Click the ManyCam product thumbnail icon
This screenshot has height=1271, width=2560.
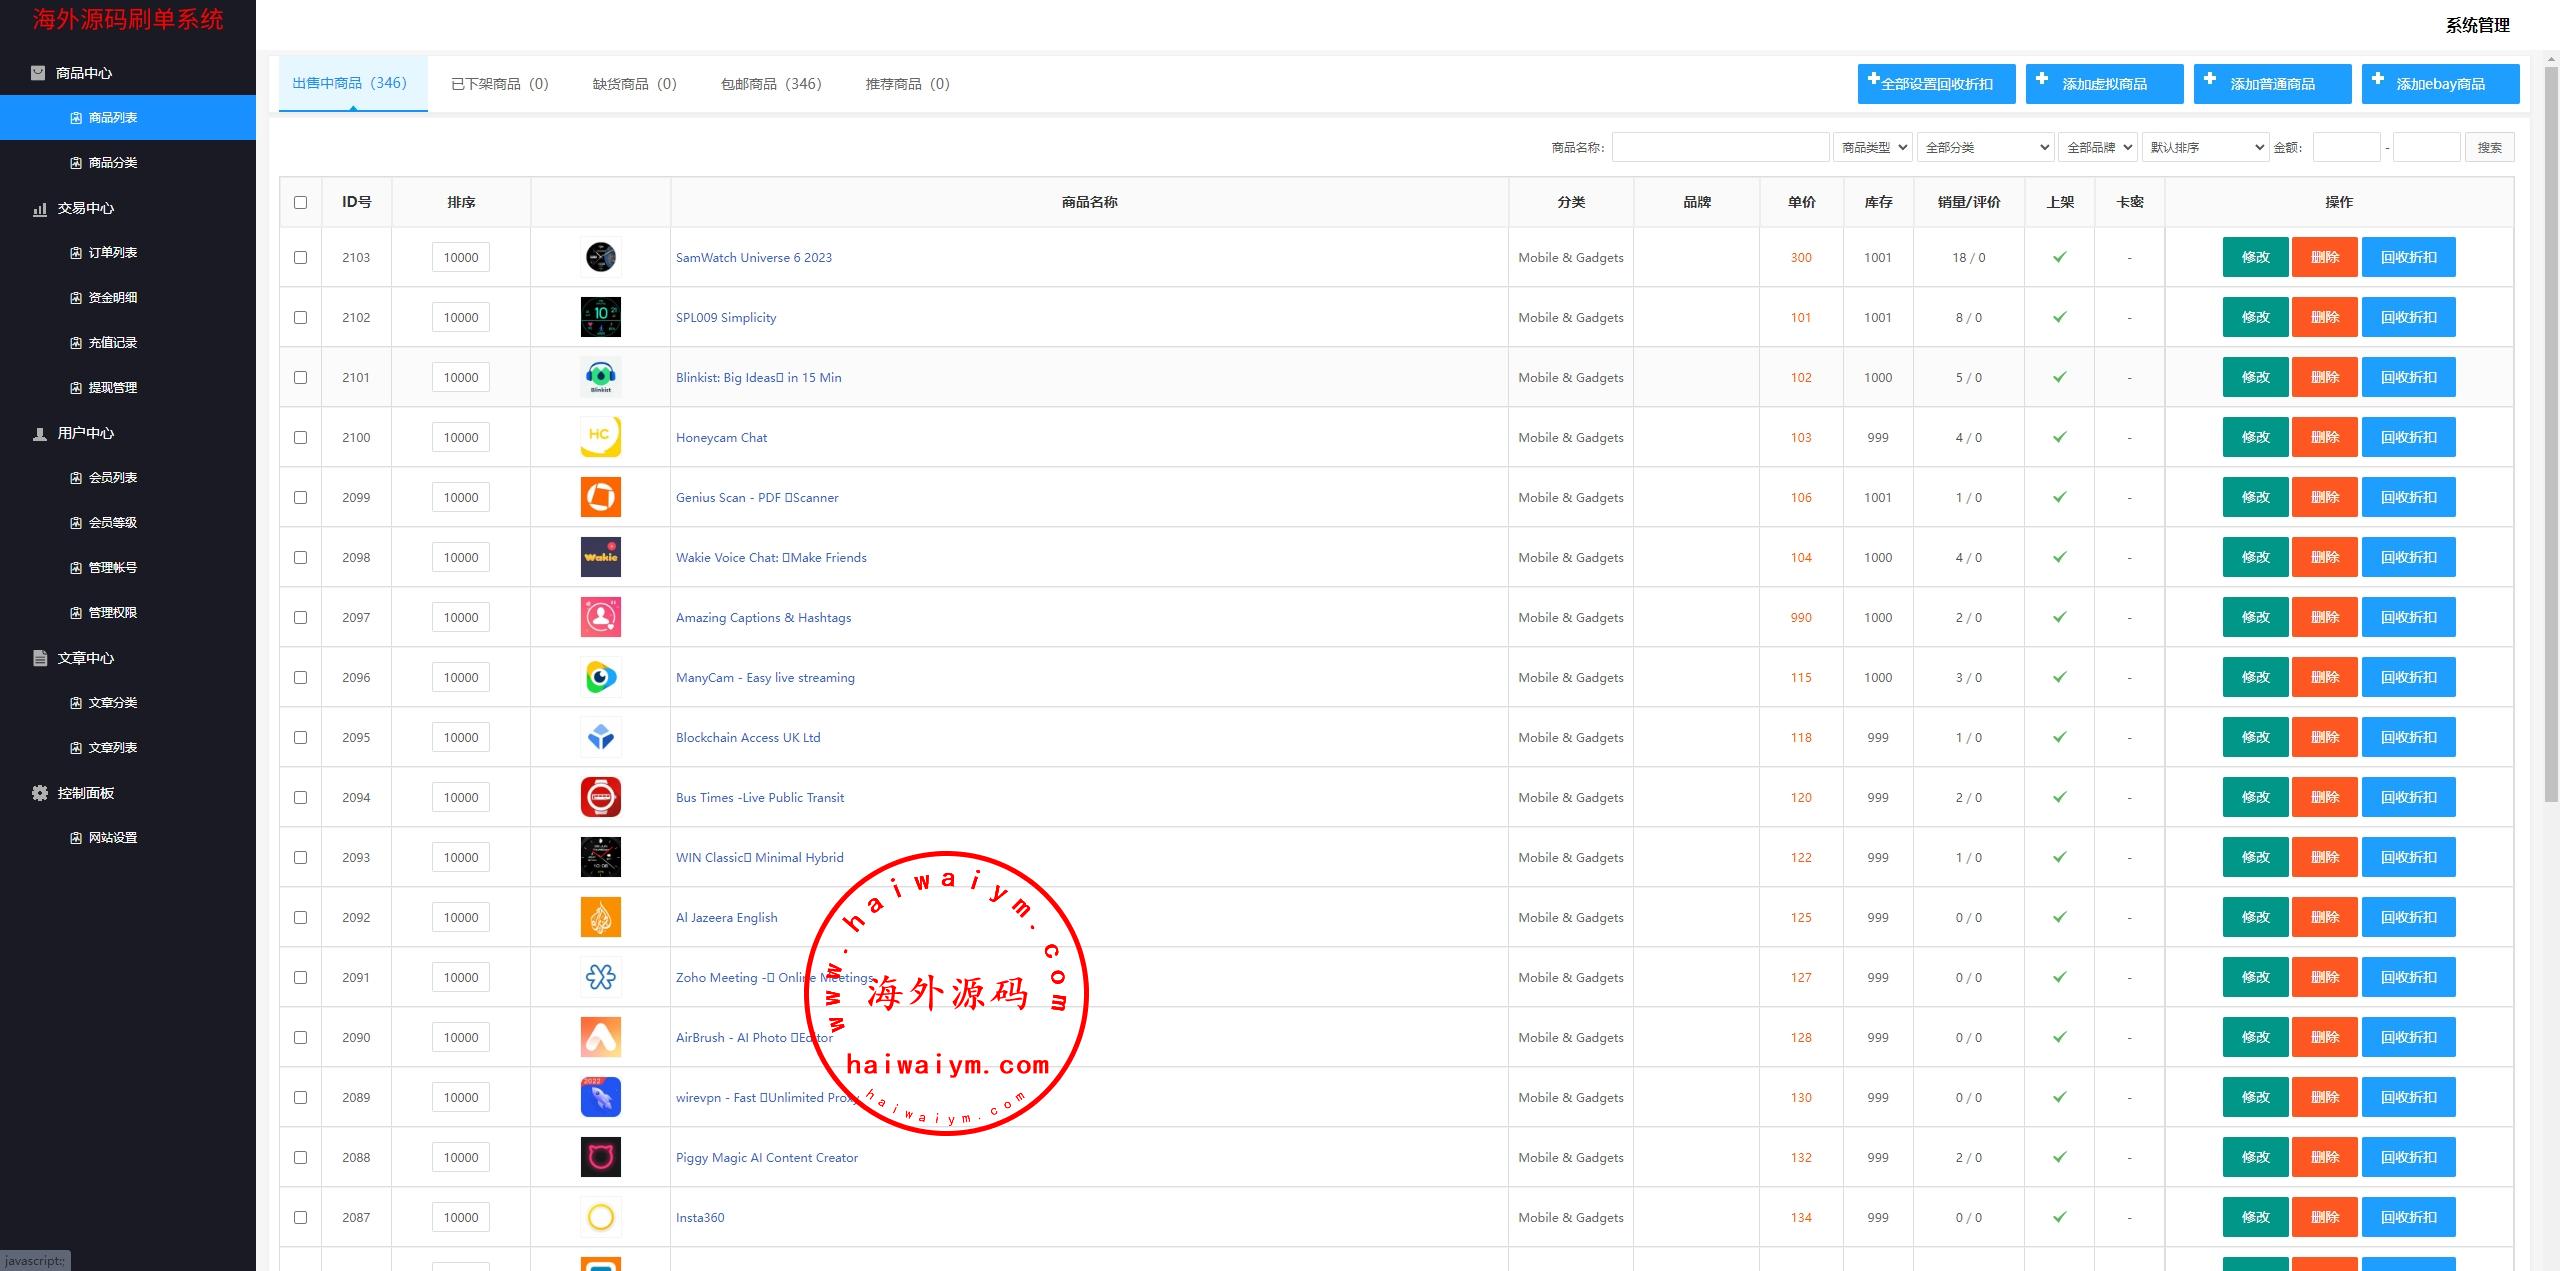[x=600, y=677]
